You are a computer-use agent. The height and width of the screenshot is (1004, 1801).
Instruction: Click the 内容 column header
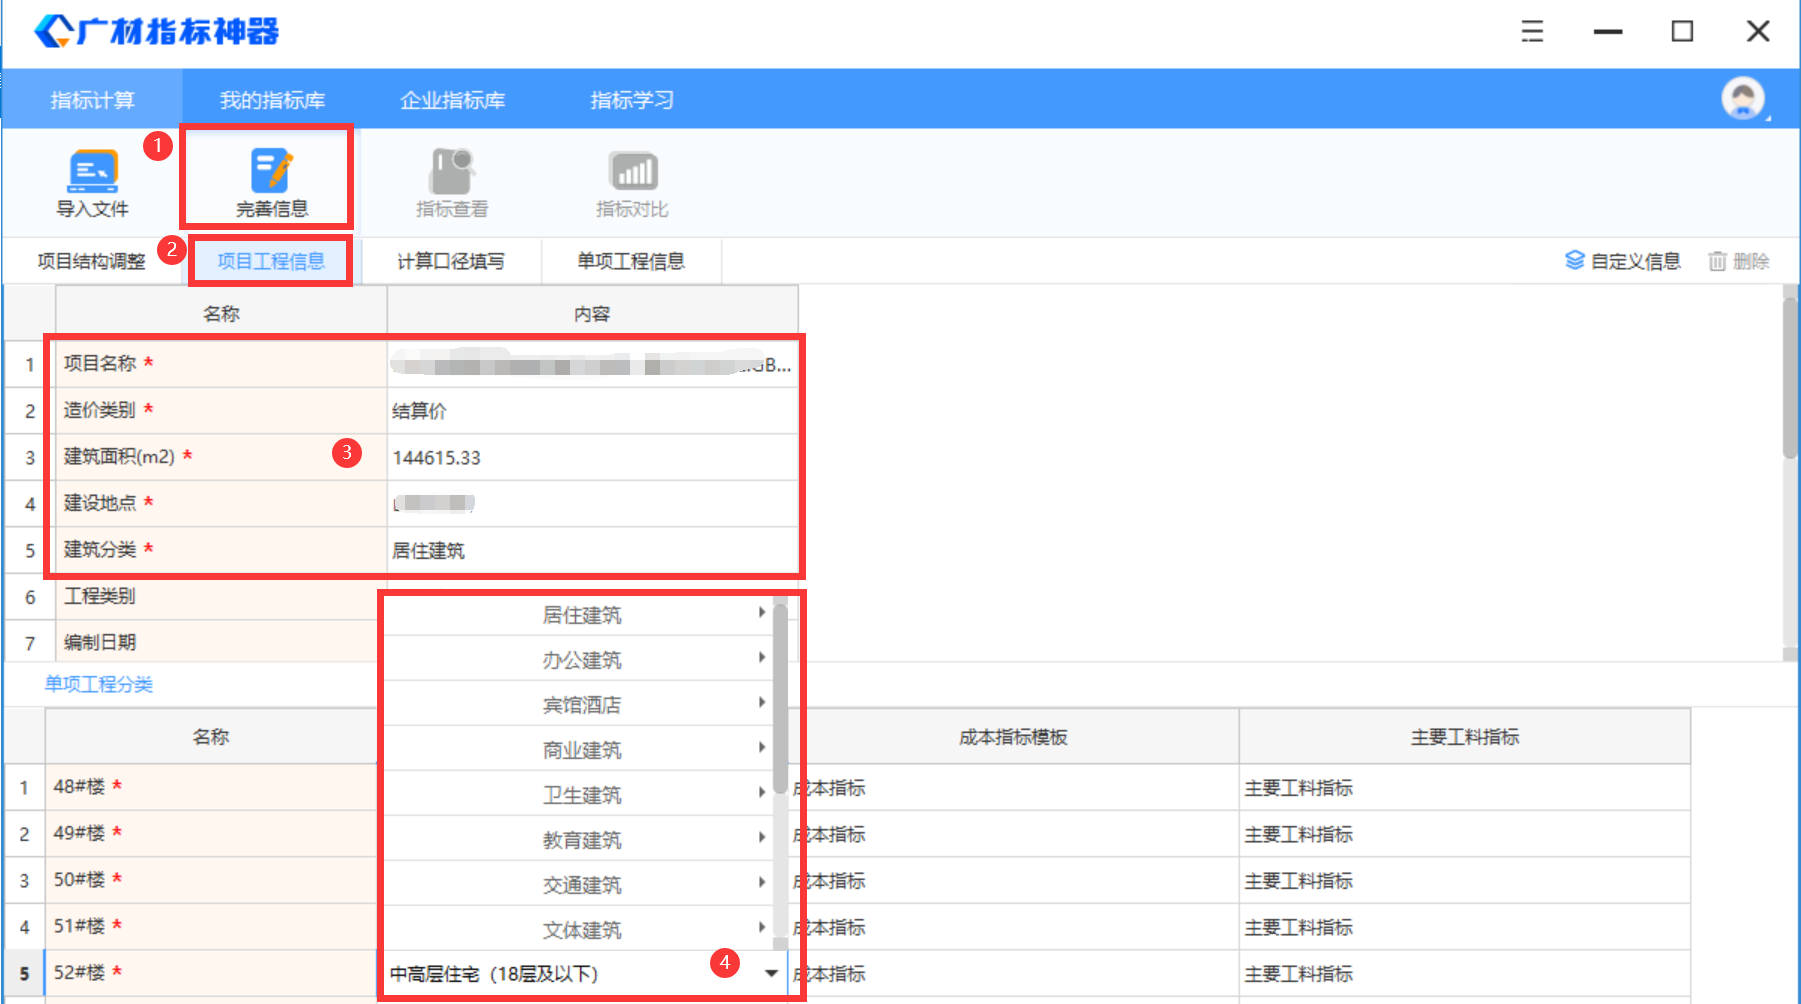pos(592,313)
